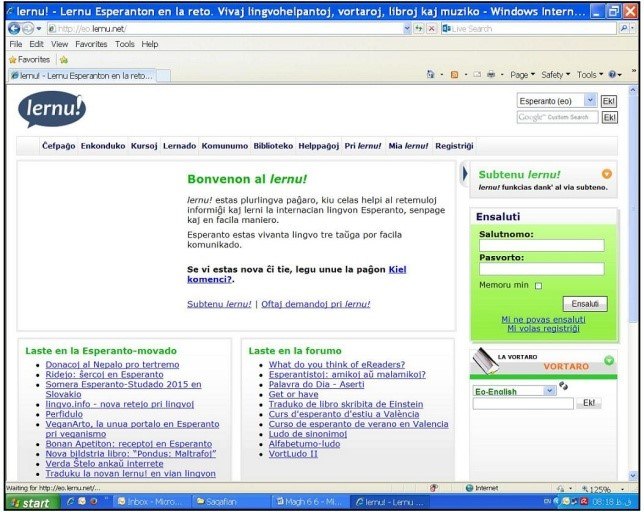The image size is (644, 512).
Task: Open the Favorites menu in the menu bar
Action: (x=91, y=44)
